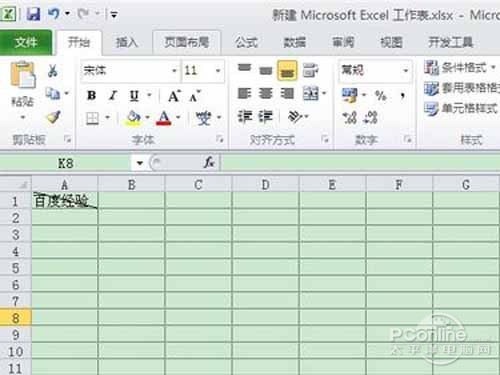Select cell A1 containing 百度经验

65,201
